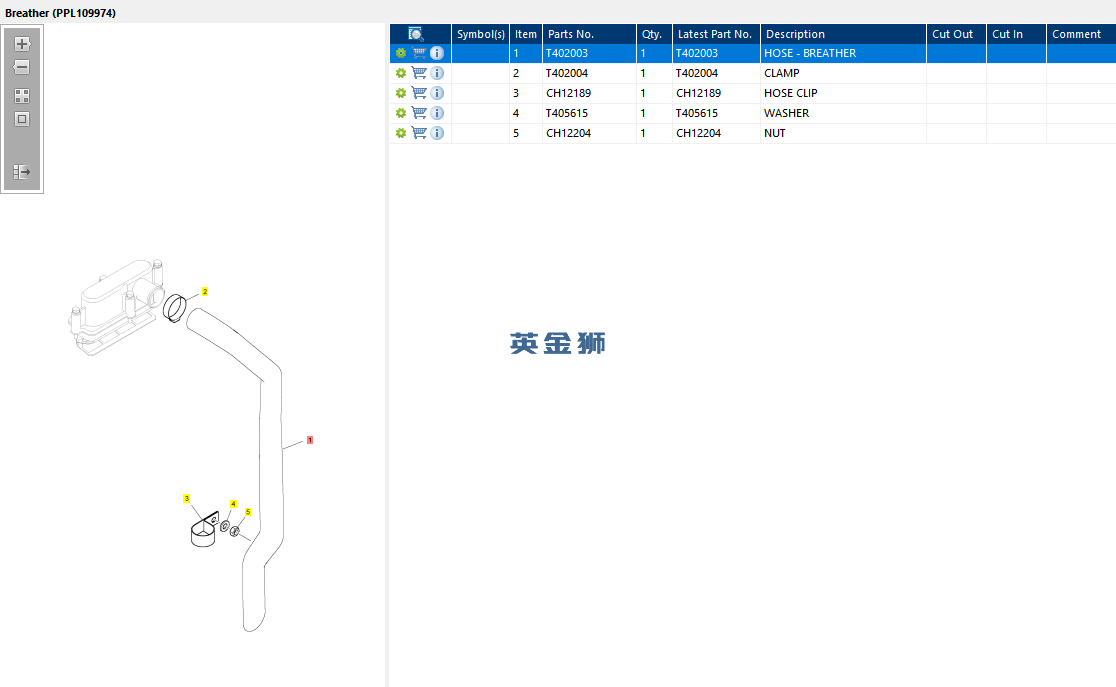
Task: Add NUT CH12204 to cart
Action: coord(419,132)
